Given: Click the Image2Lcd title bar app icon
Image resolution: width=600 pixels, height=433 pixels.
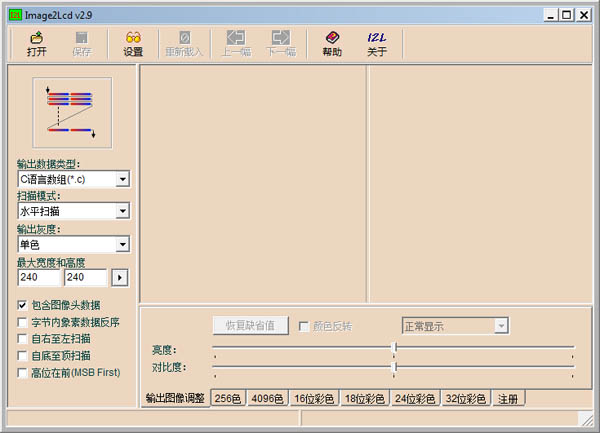Looking at the screenshot, I should pos(15,15).
